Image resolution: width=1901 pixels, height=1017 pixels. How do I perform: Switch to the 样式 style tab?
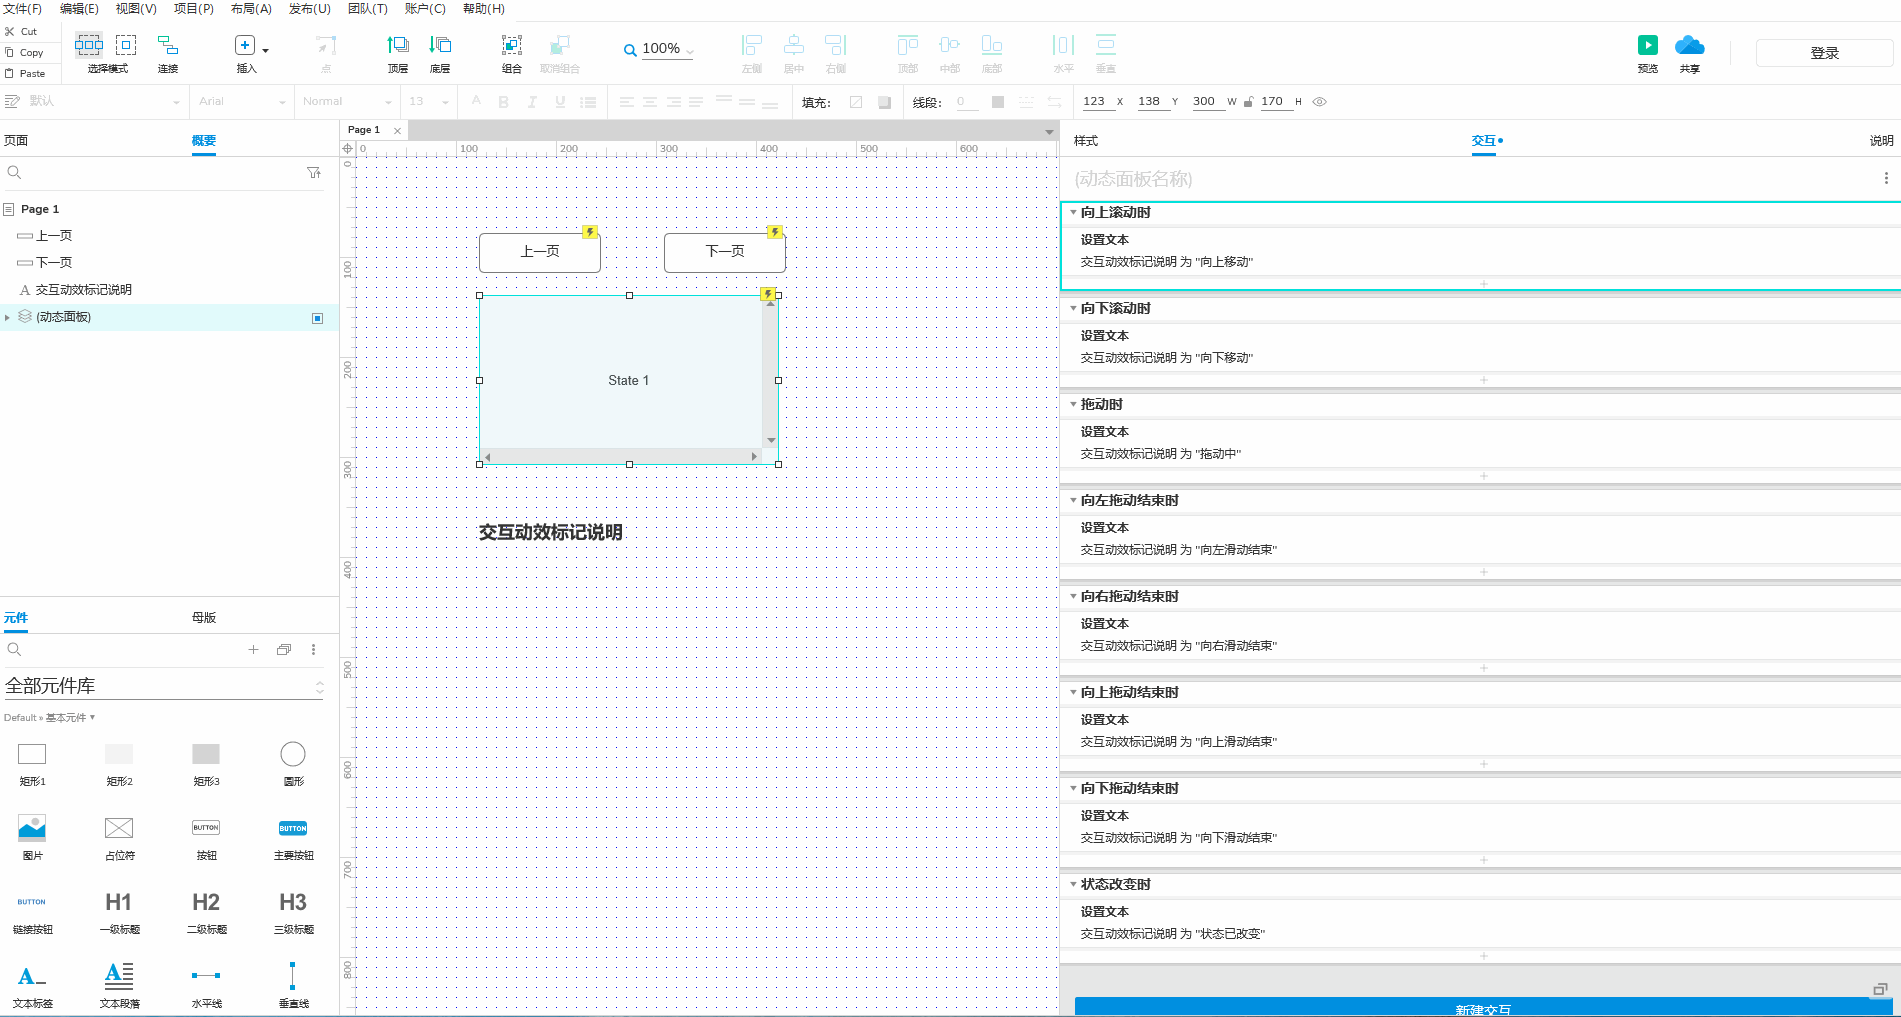(1086, 141)
